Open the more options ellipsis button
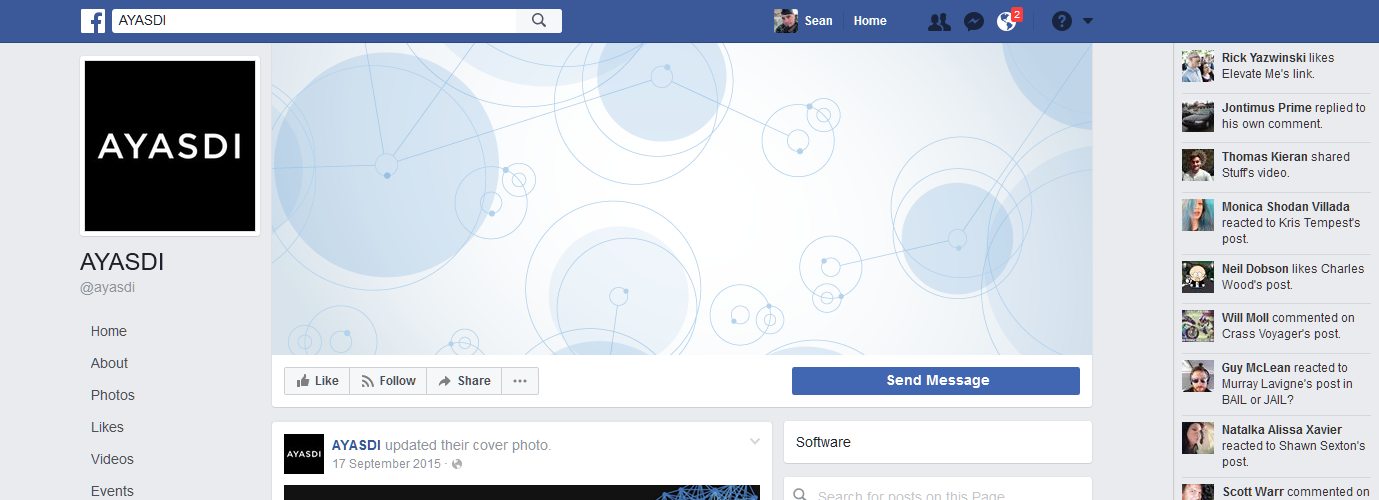The width and height of the screenshot is (1379, 500). point(520,381)
